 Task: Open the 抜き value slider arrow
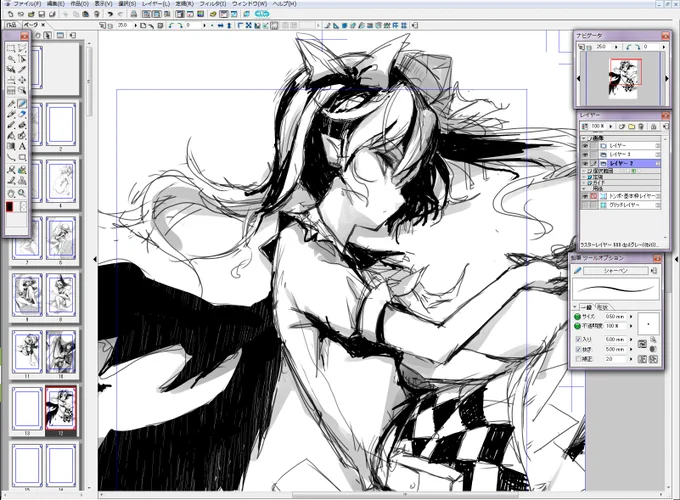(x=631, y=349)
